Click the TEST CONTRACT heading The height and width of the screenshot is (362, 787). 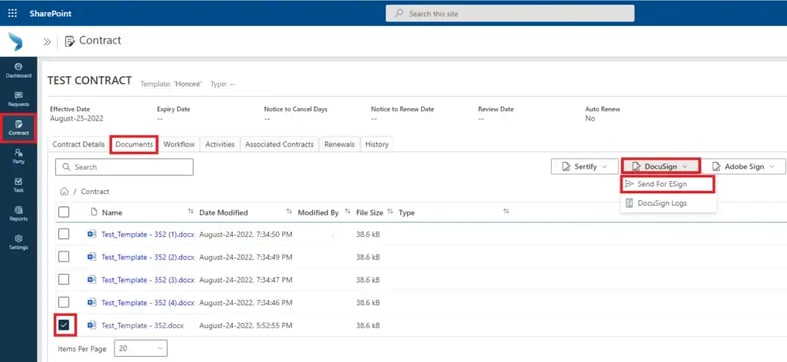point(89,80)
